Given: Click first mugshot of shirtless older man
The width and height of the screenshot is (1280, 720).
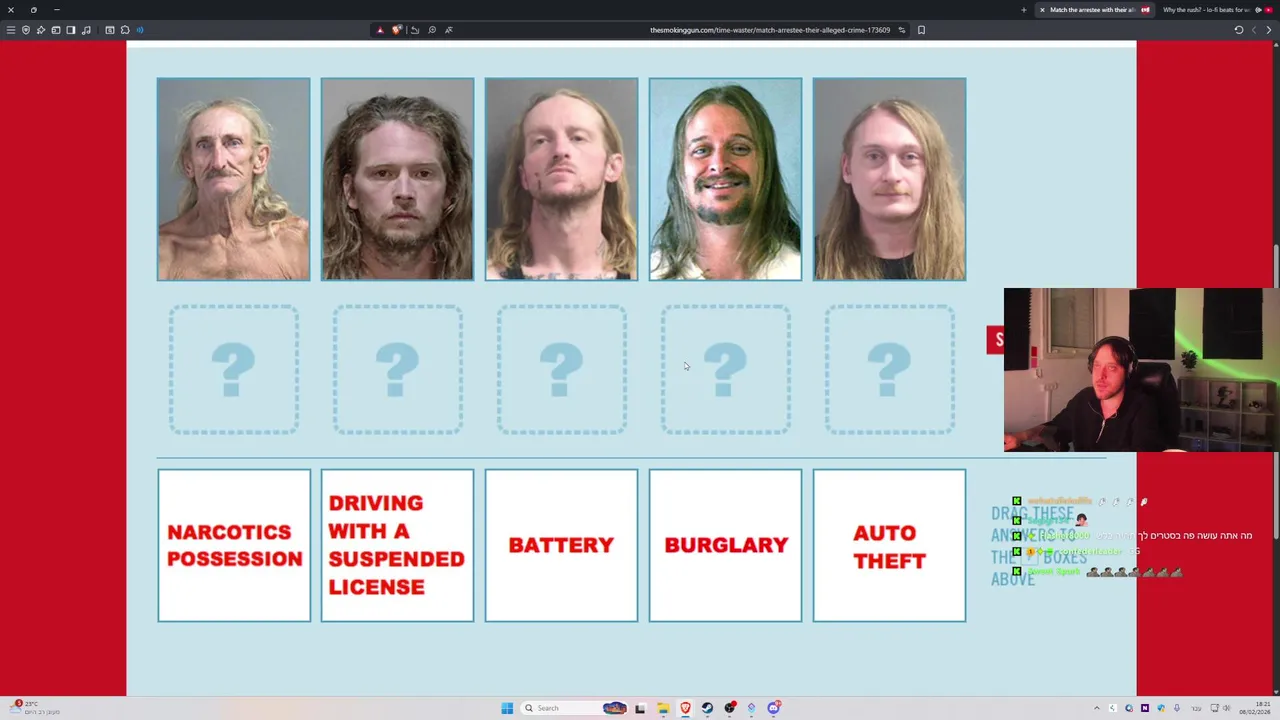Looking at the screenshot, I should click(x=234, y=179).
